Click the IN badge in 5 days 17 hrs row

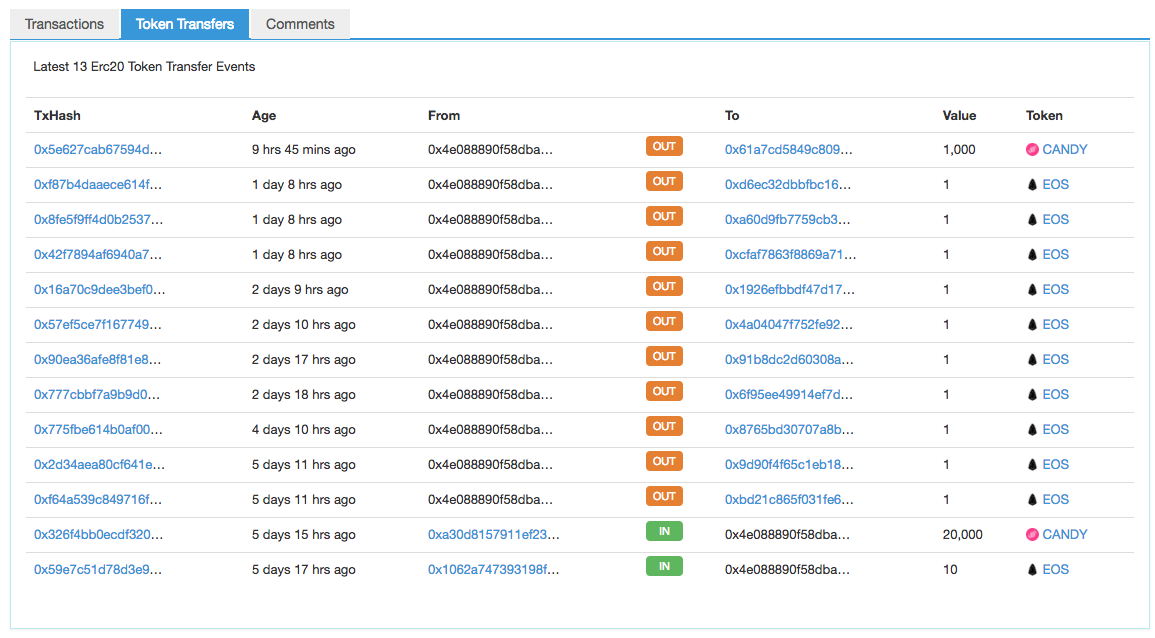click(x=664, y=567)
